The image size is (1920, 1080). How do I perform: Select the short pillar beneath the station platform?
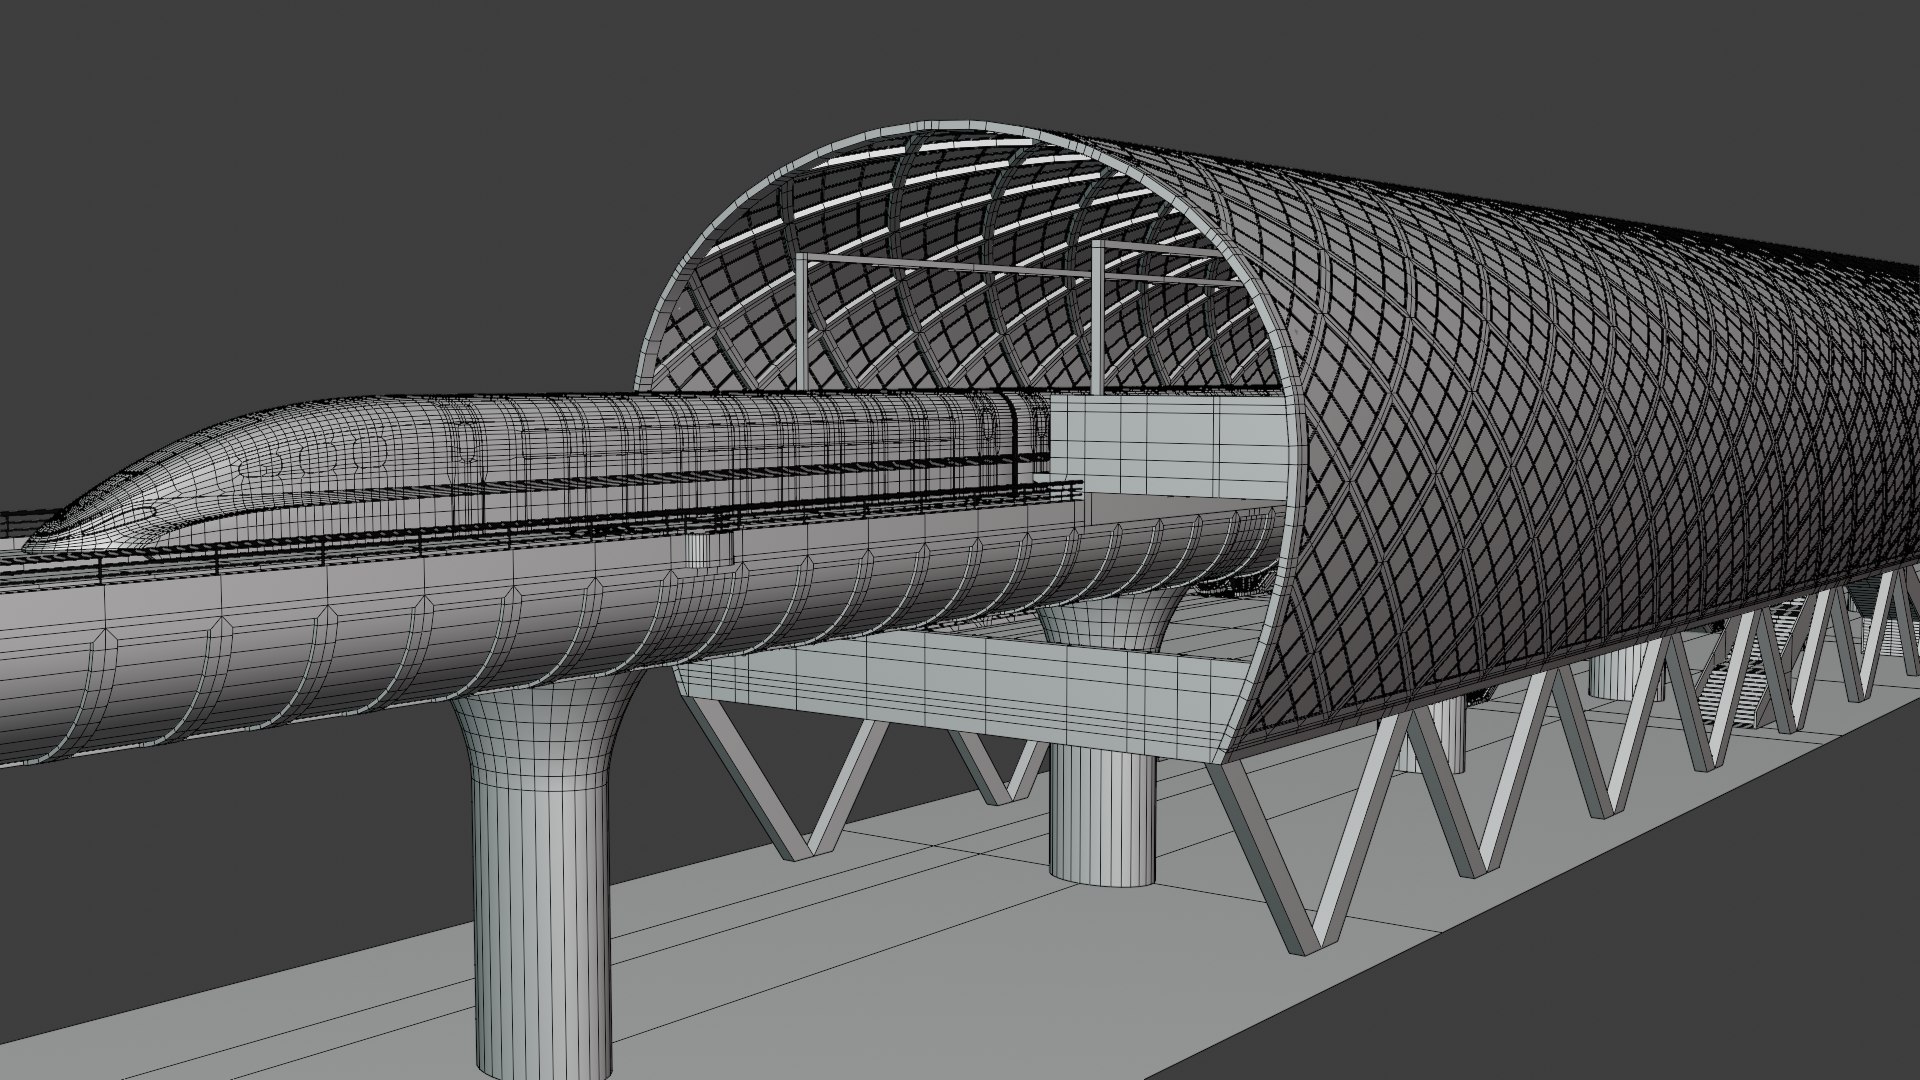pyautogui.click(x=1101, y=815)
